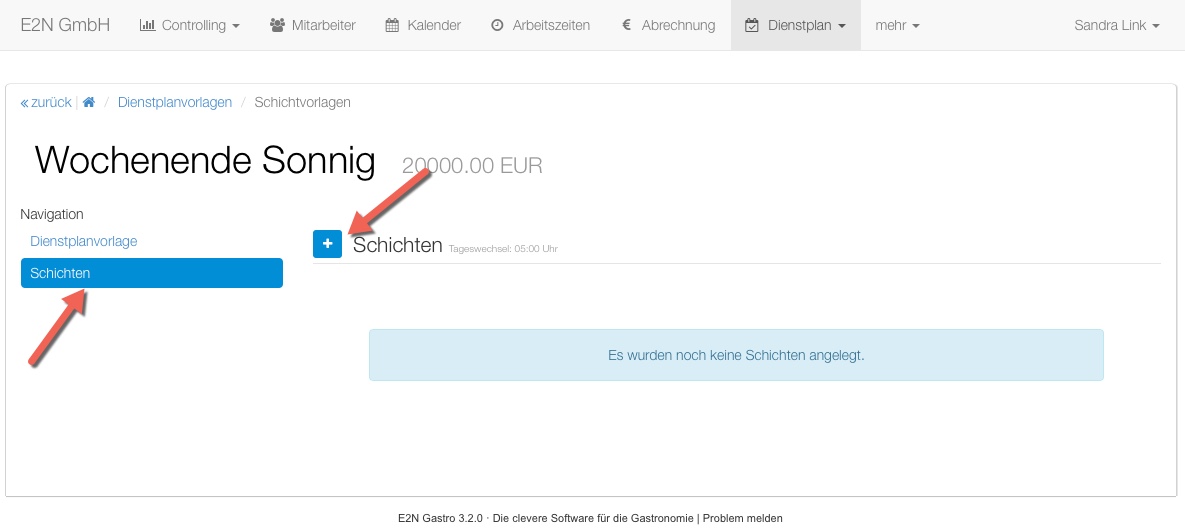Open Abrechnung in the navbar
The image size is (1185, 528).
pyautogui.click(x=669, y=25)
